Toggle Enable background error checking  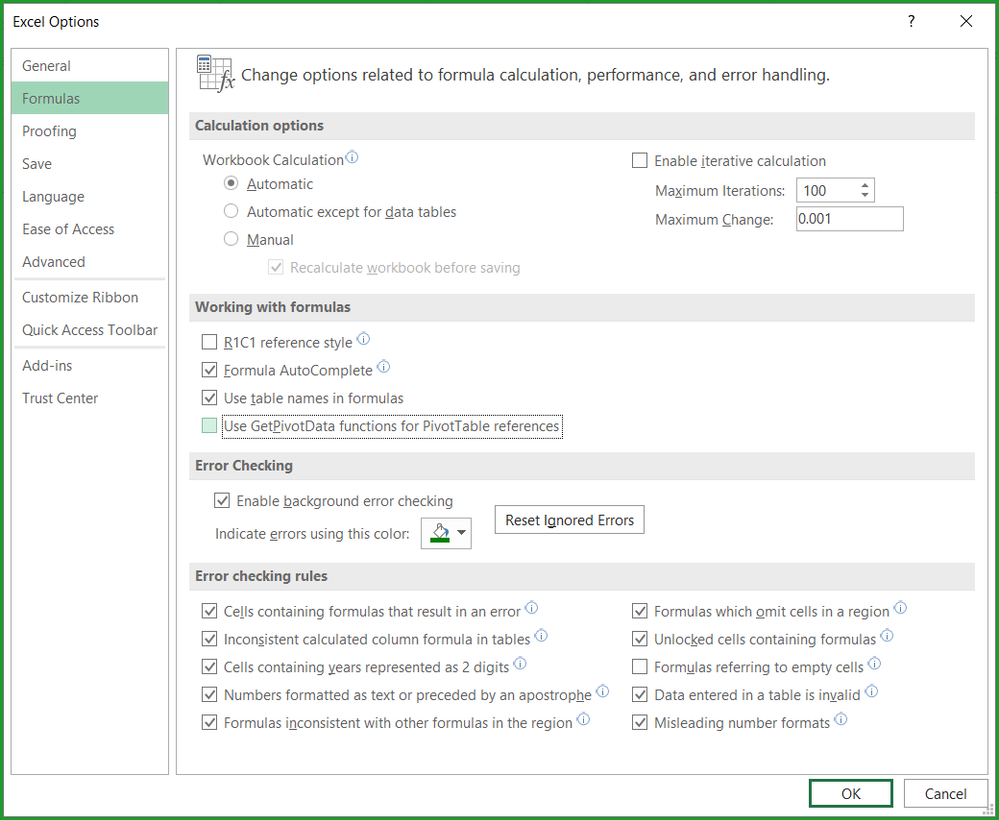222,501
